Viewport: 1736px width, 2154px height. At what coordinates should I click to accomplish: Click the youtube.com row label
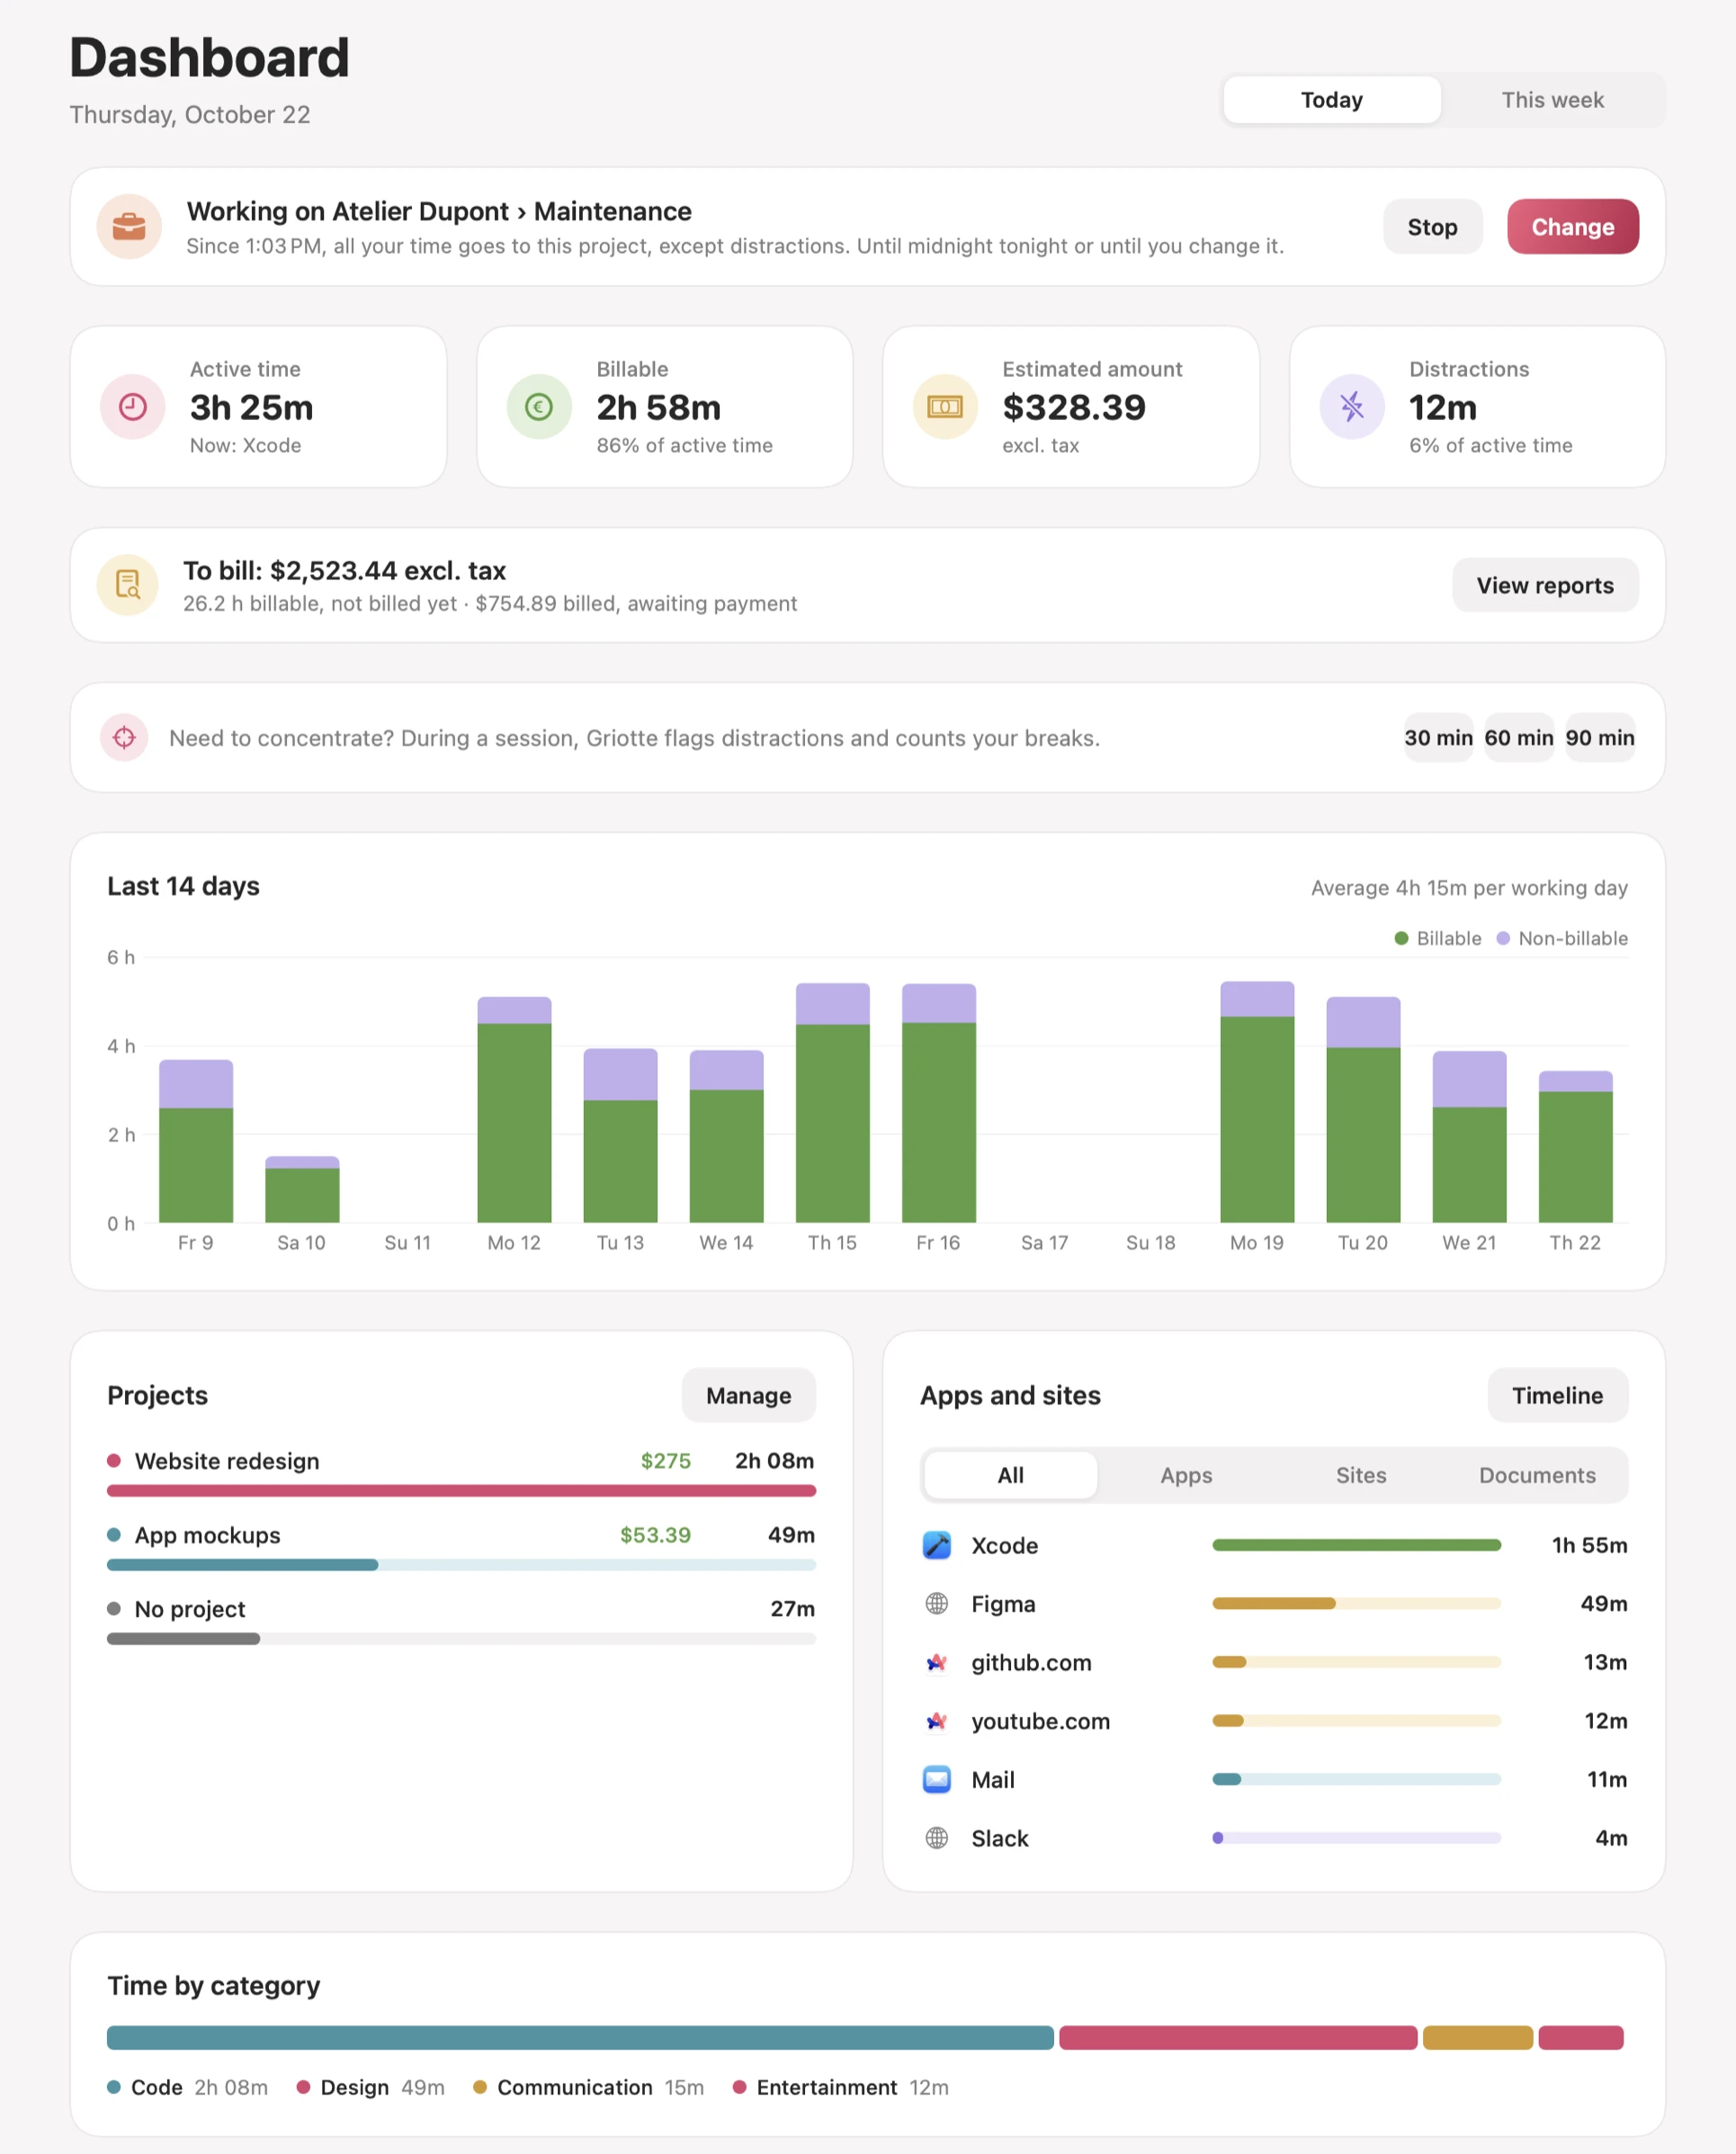[1041, 1721]
